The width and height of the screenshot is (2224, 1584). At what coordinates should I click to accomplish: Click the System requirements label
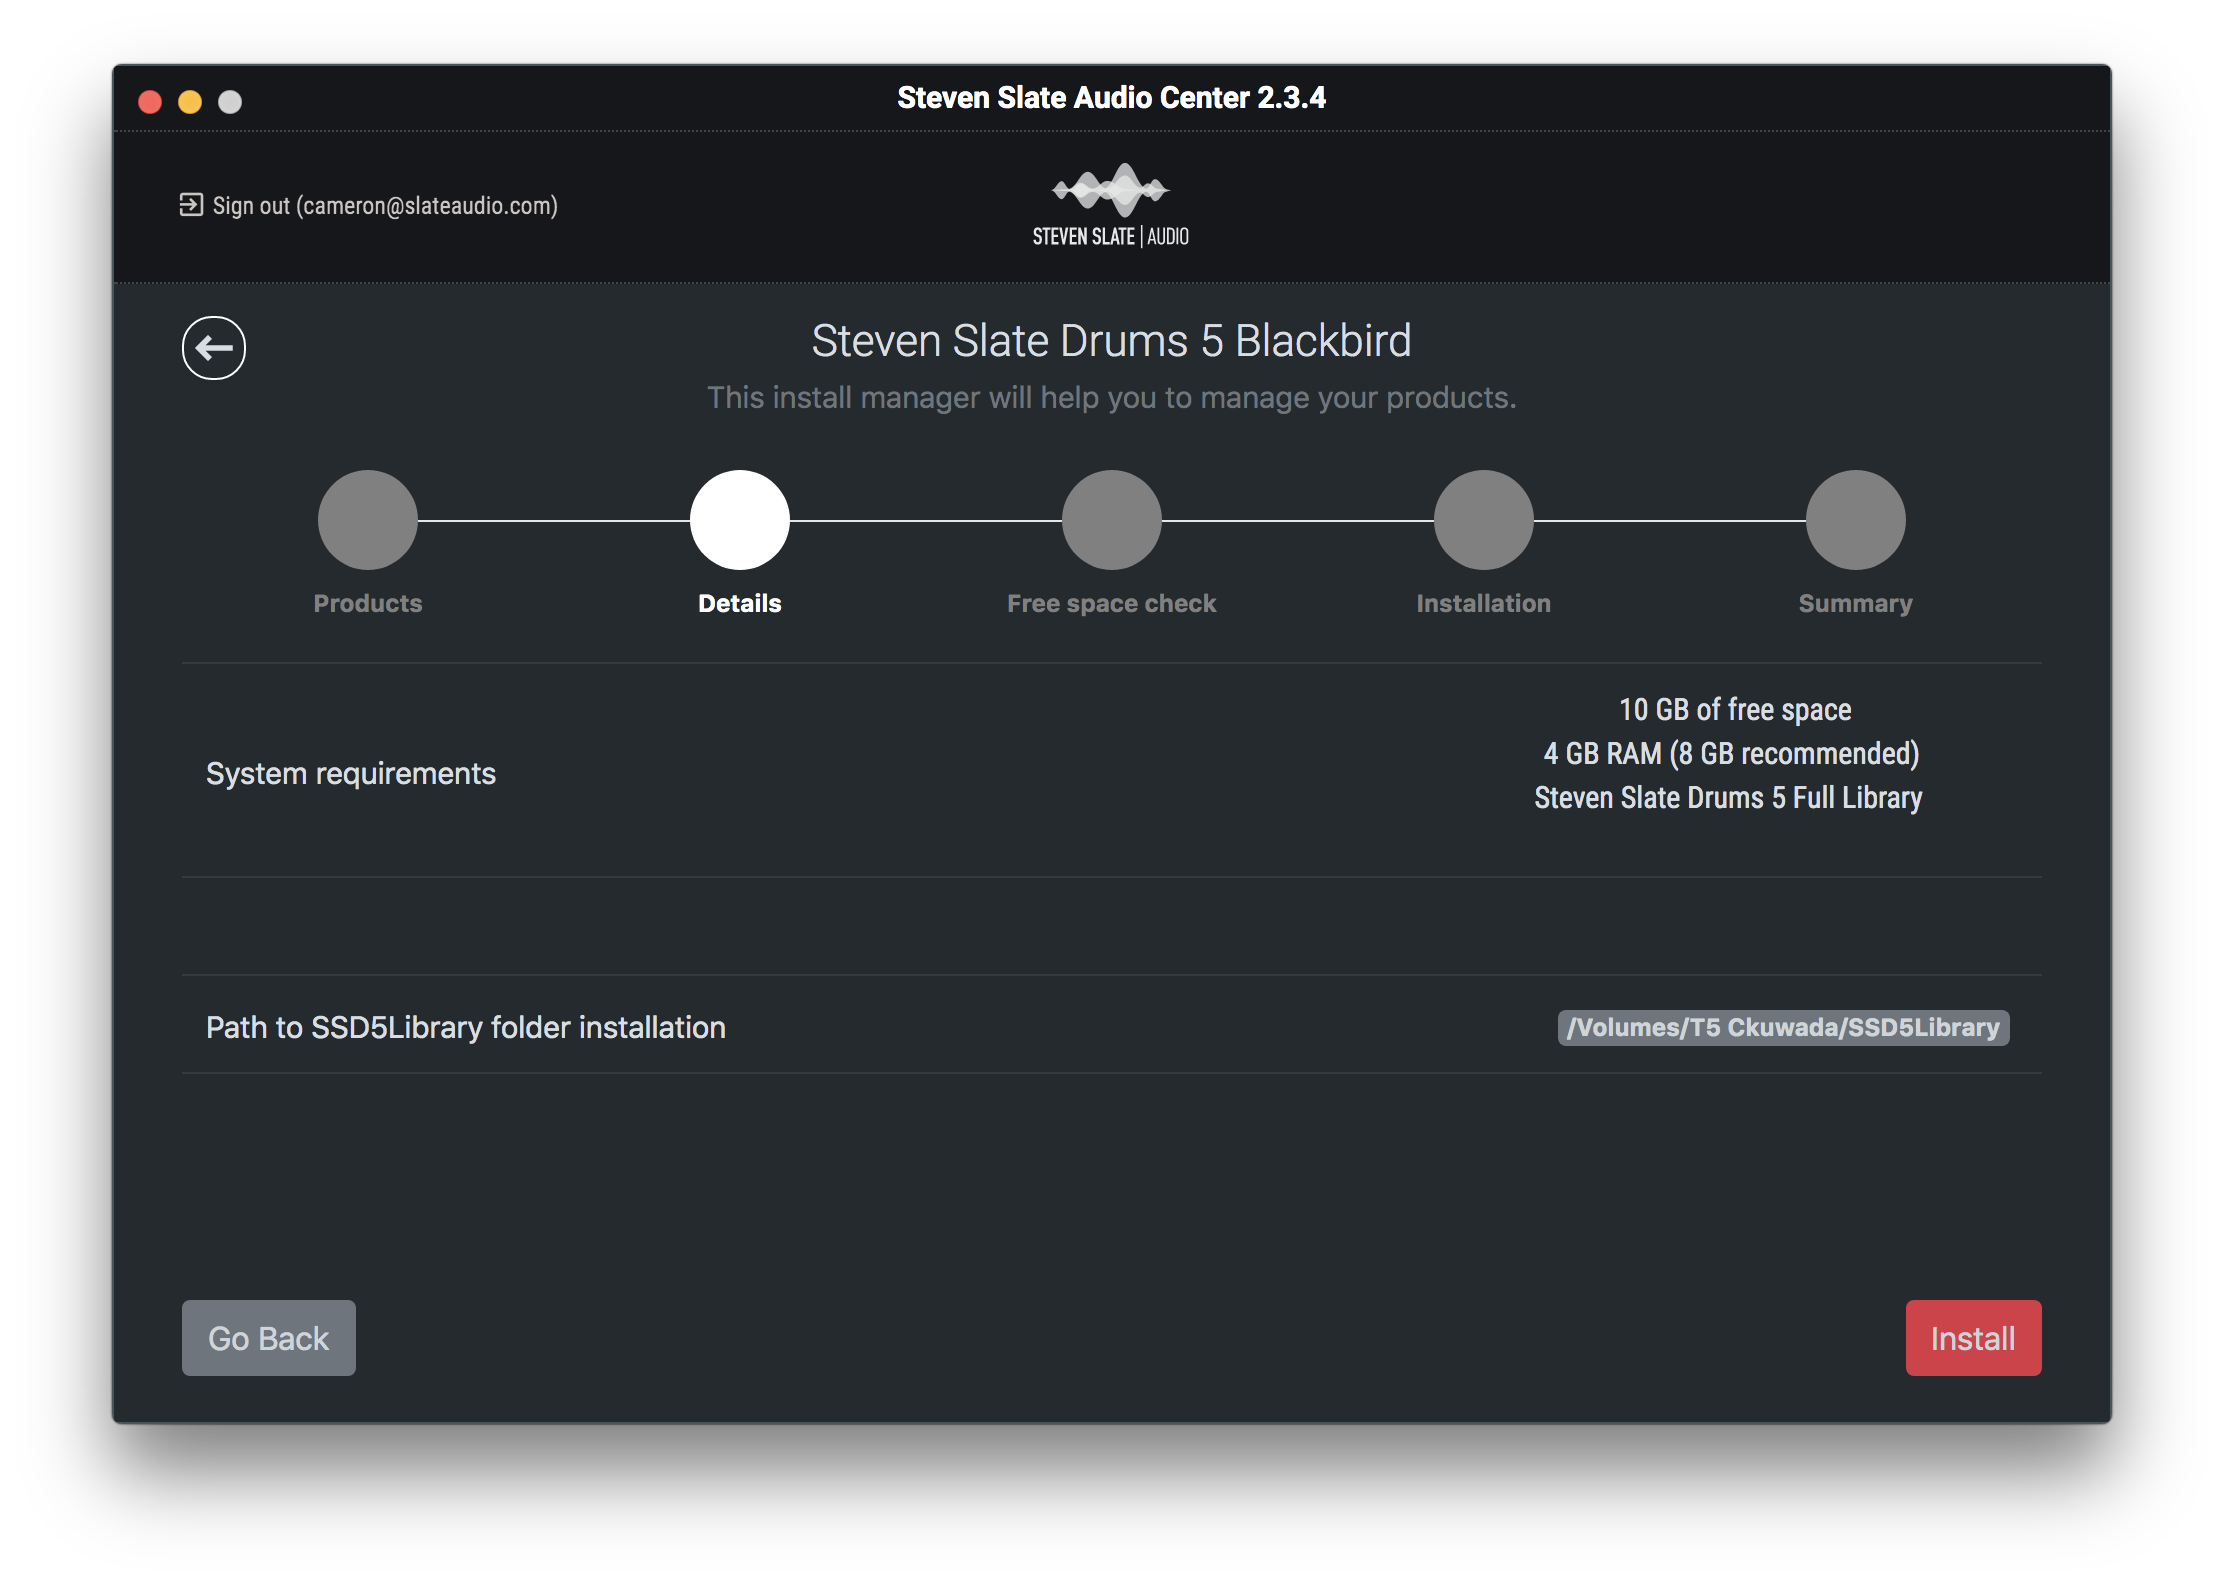(x=351, y=773)
